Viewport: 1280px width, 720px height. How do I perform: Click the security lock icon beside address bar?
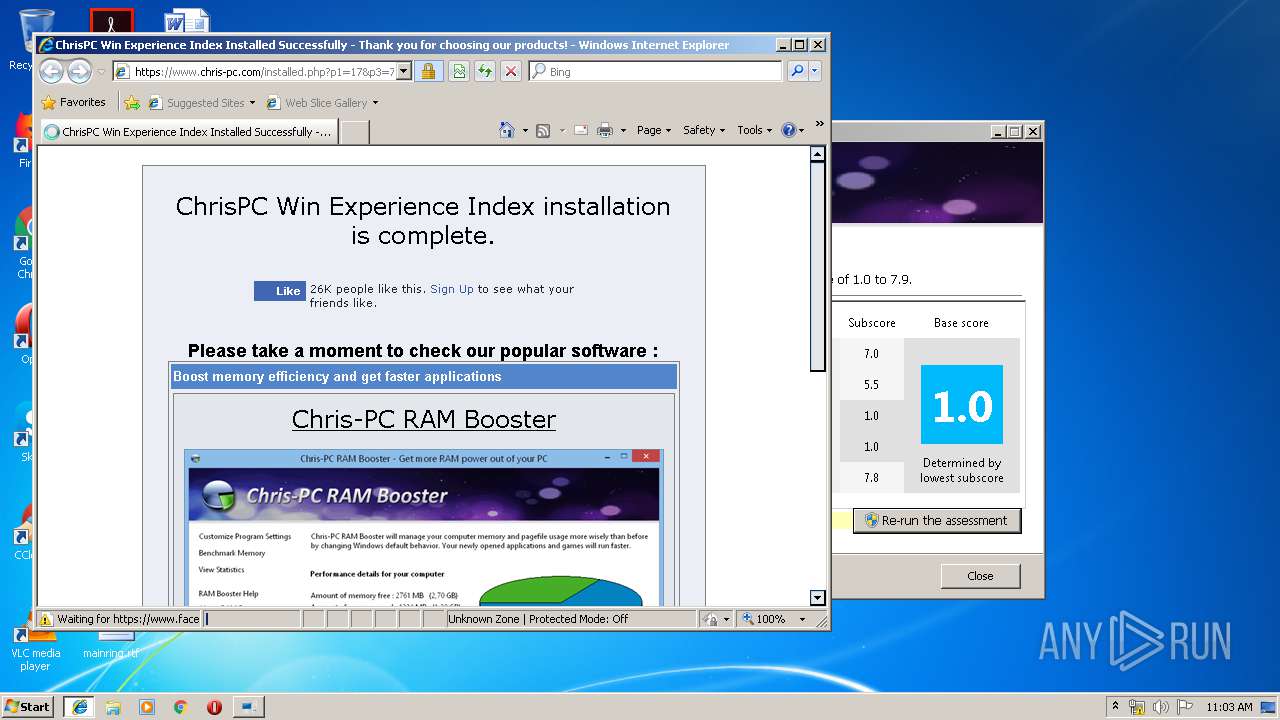coord(428,71)
